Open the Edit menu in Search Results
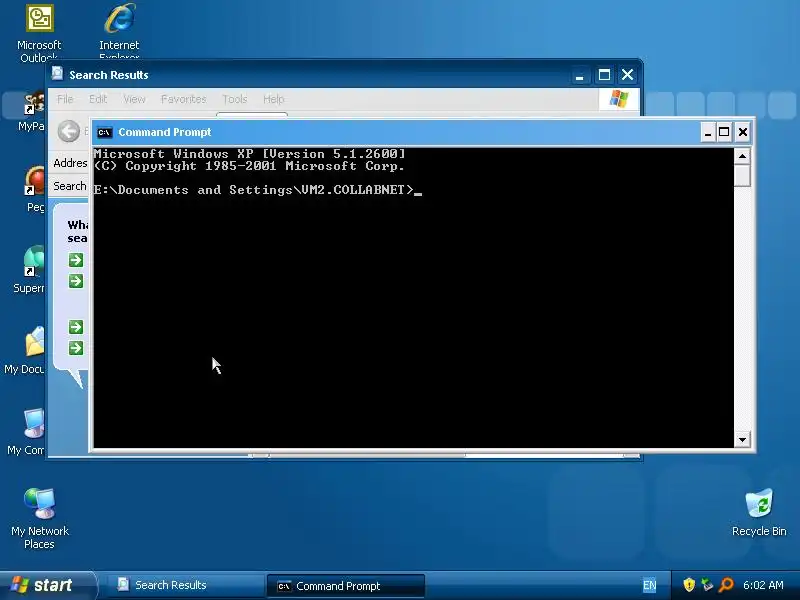 98,99
